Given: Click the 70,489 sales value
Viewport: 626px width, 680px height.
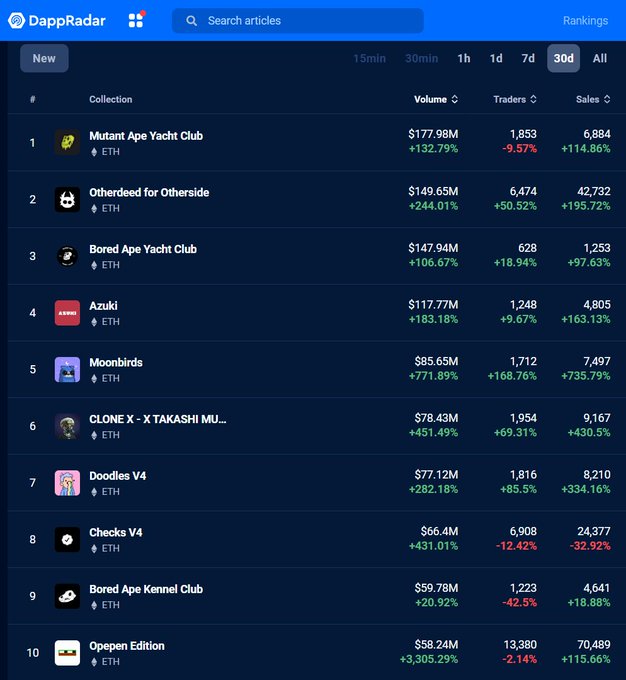Looking at the screenshot, I should [x=594, y=645].
